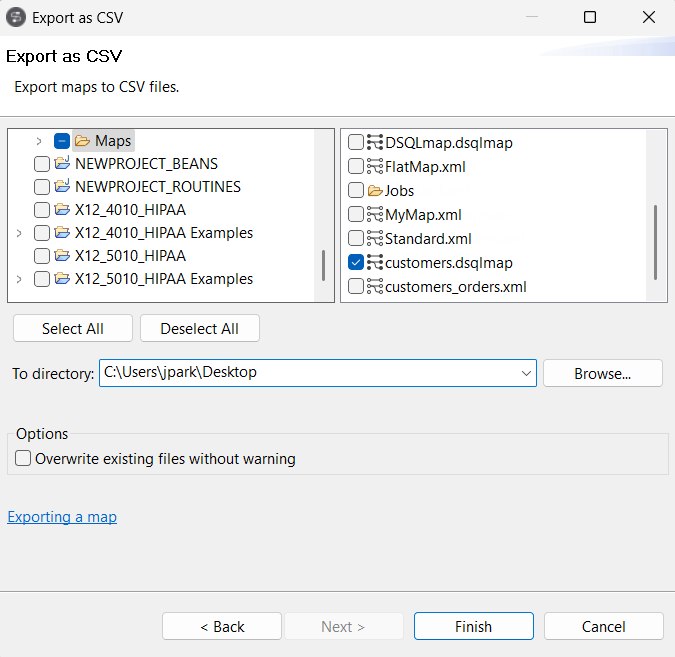Image resolution: width=675 pixels, height=657 pixels.
Task: Select the X12_4010_HIPAA tree item
Action: click(130, 210)
